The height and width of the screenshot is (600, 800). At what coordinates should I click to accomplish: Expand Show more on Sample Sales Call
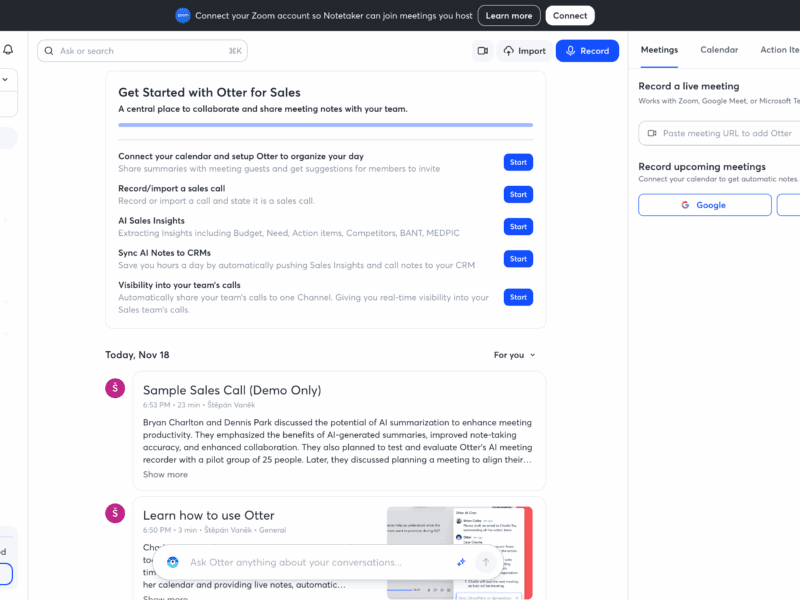click(165, 474)
